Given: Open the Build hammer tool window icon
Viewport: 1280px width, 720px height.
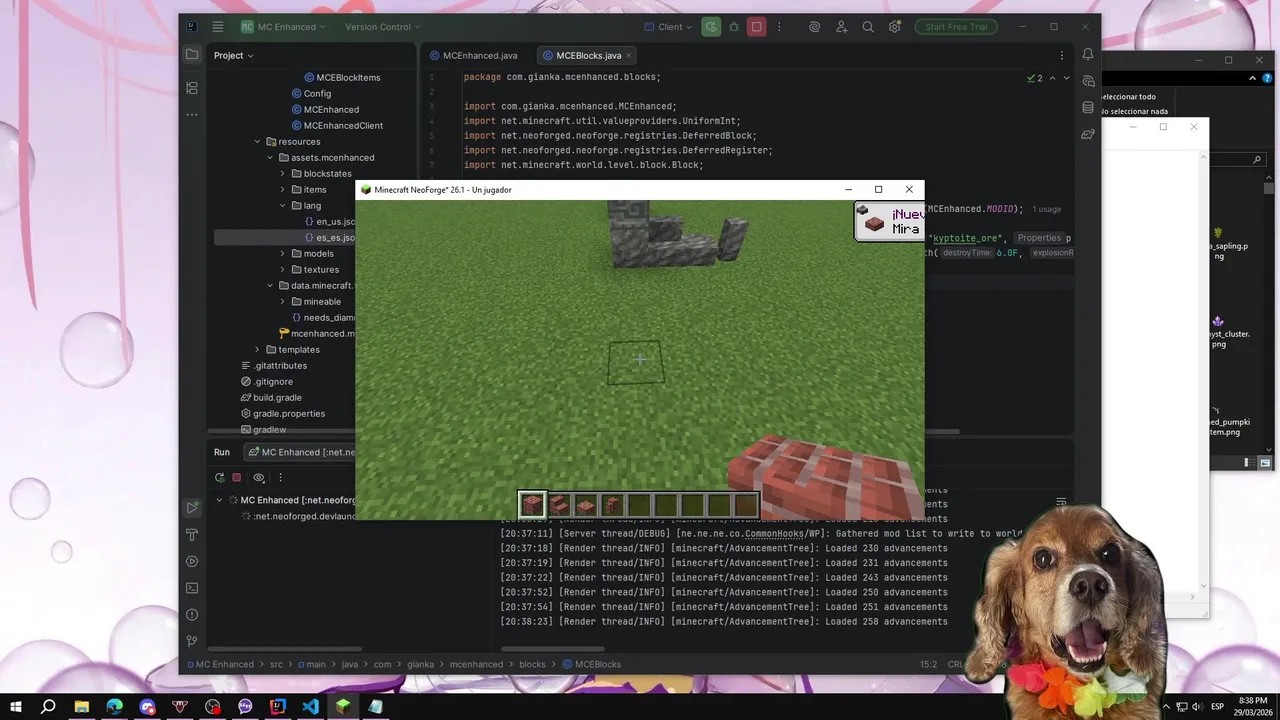Looking at the screenshot, I should pyautogui.click(x=192, y=535).
